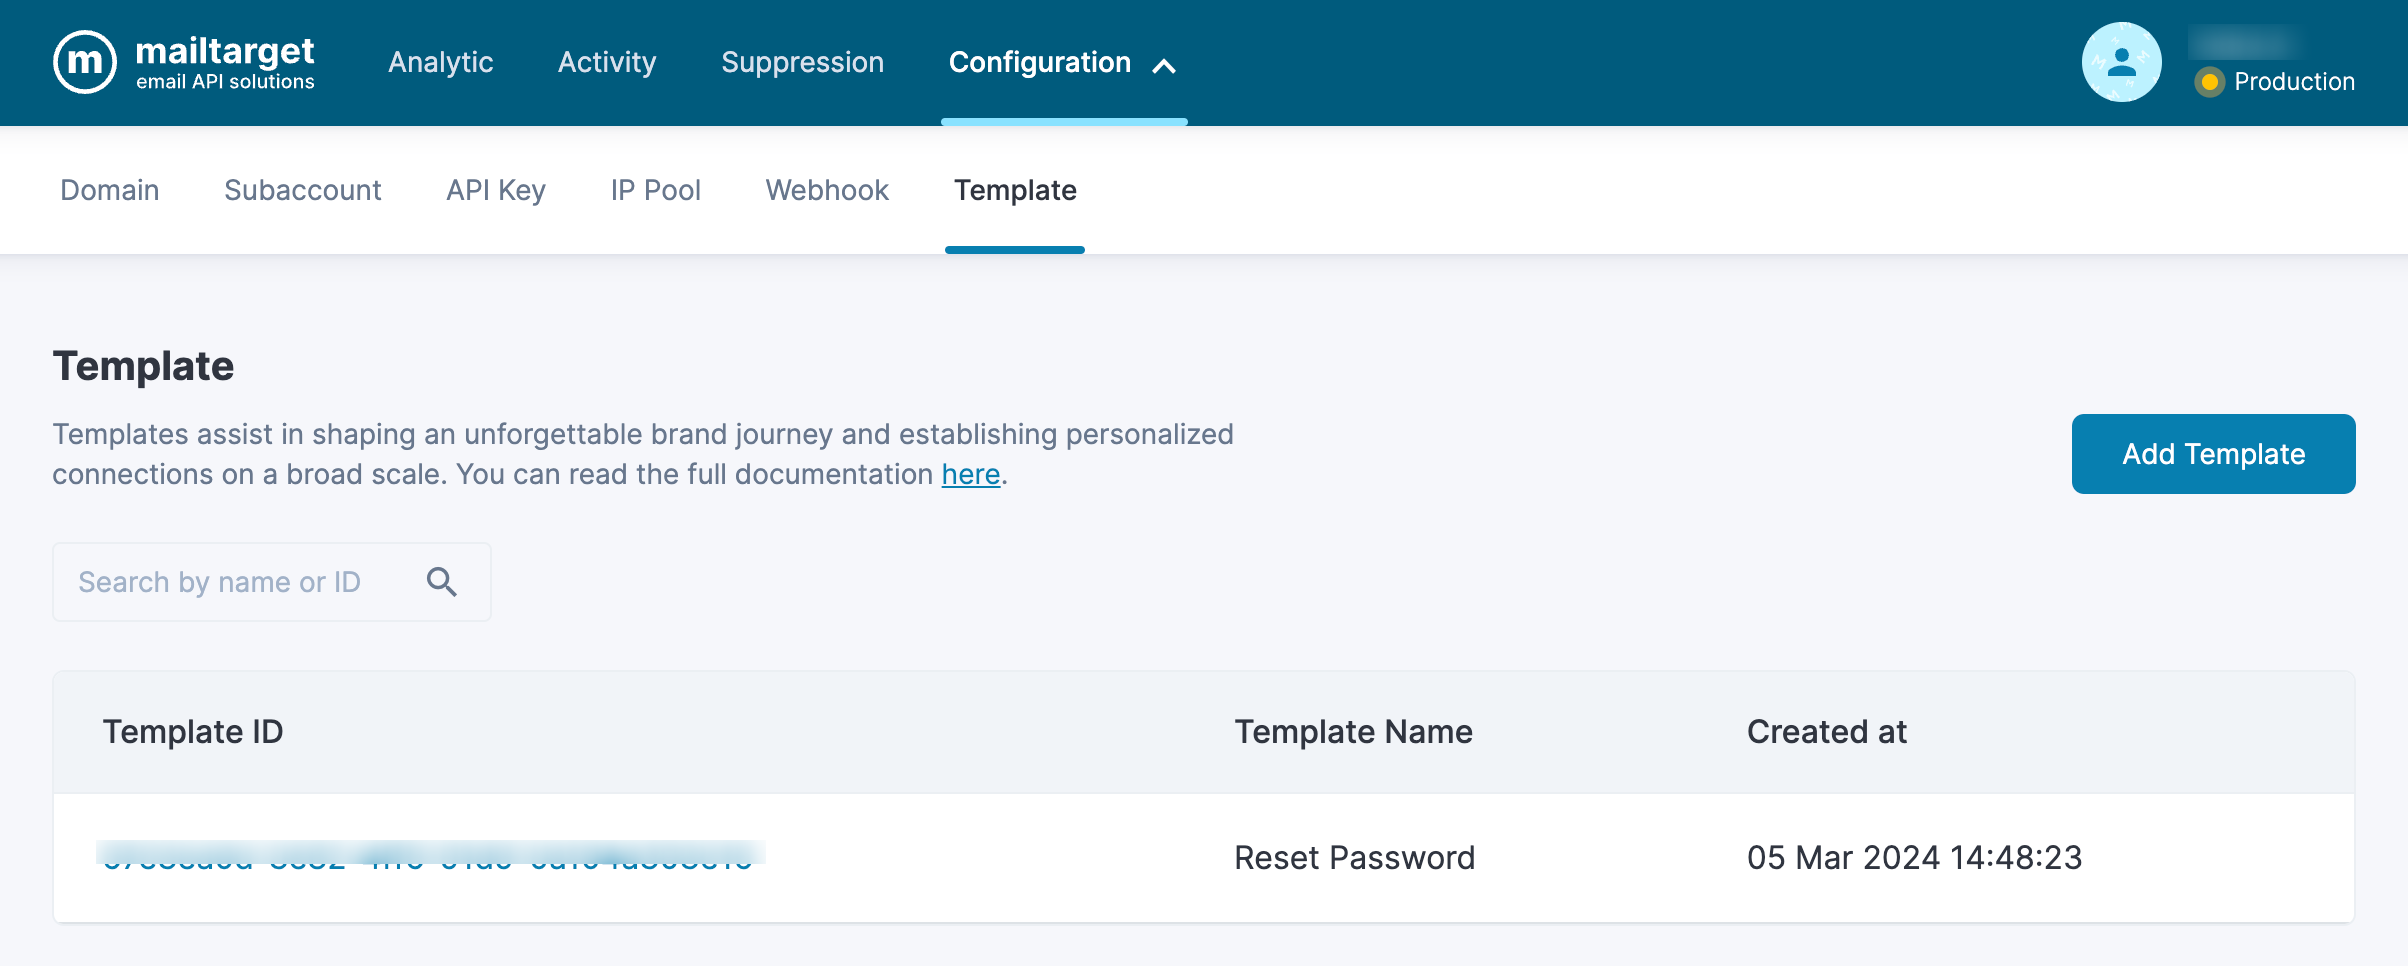Switch to the Webhook tab
The height and width of the screenshot is (966, 2408).
[x=827, y=190]
